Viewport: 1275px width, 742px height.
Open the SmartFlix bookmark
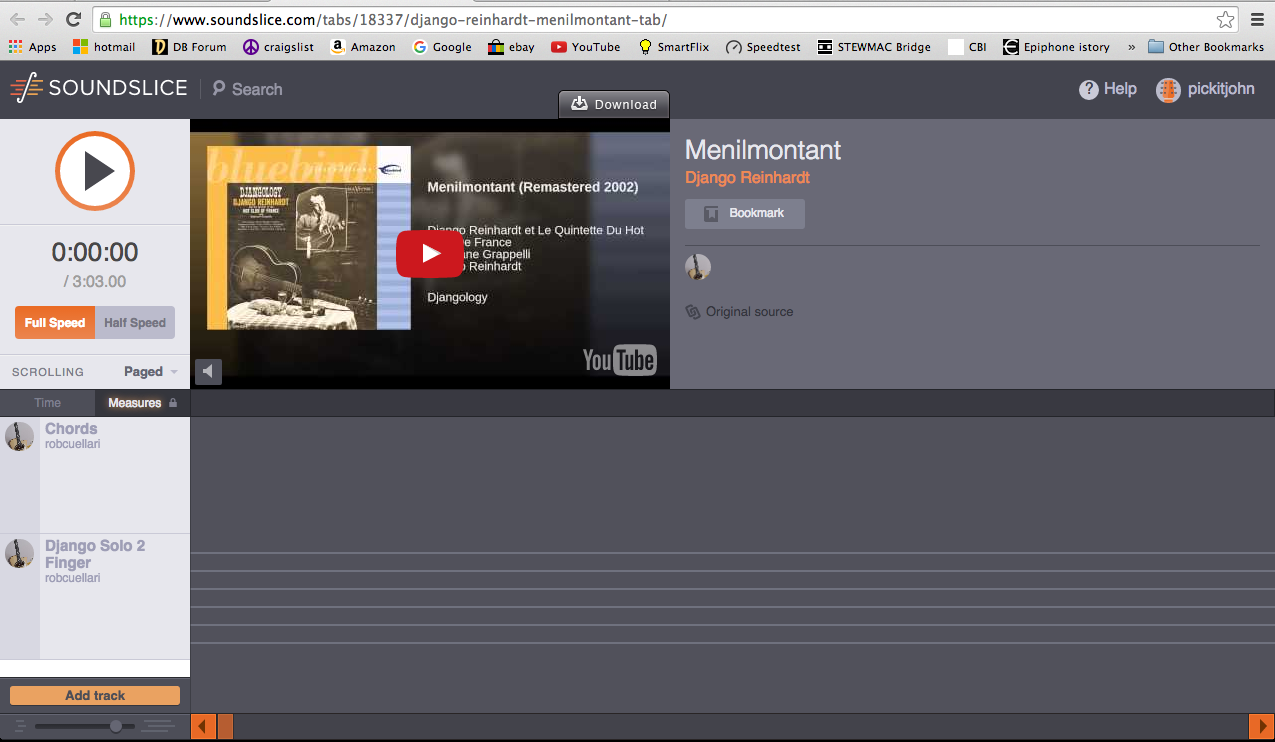click(674, 47)
